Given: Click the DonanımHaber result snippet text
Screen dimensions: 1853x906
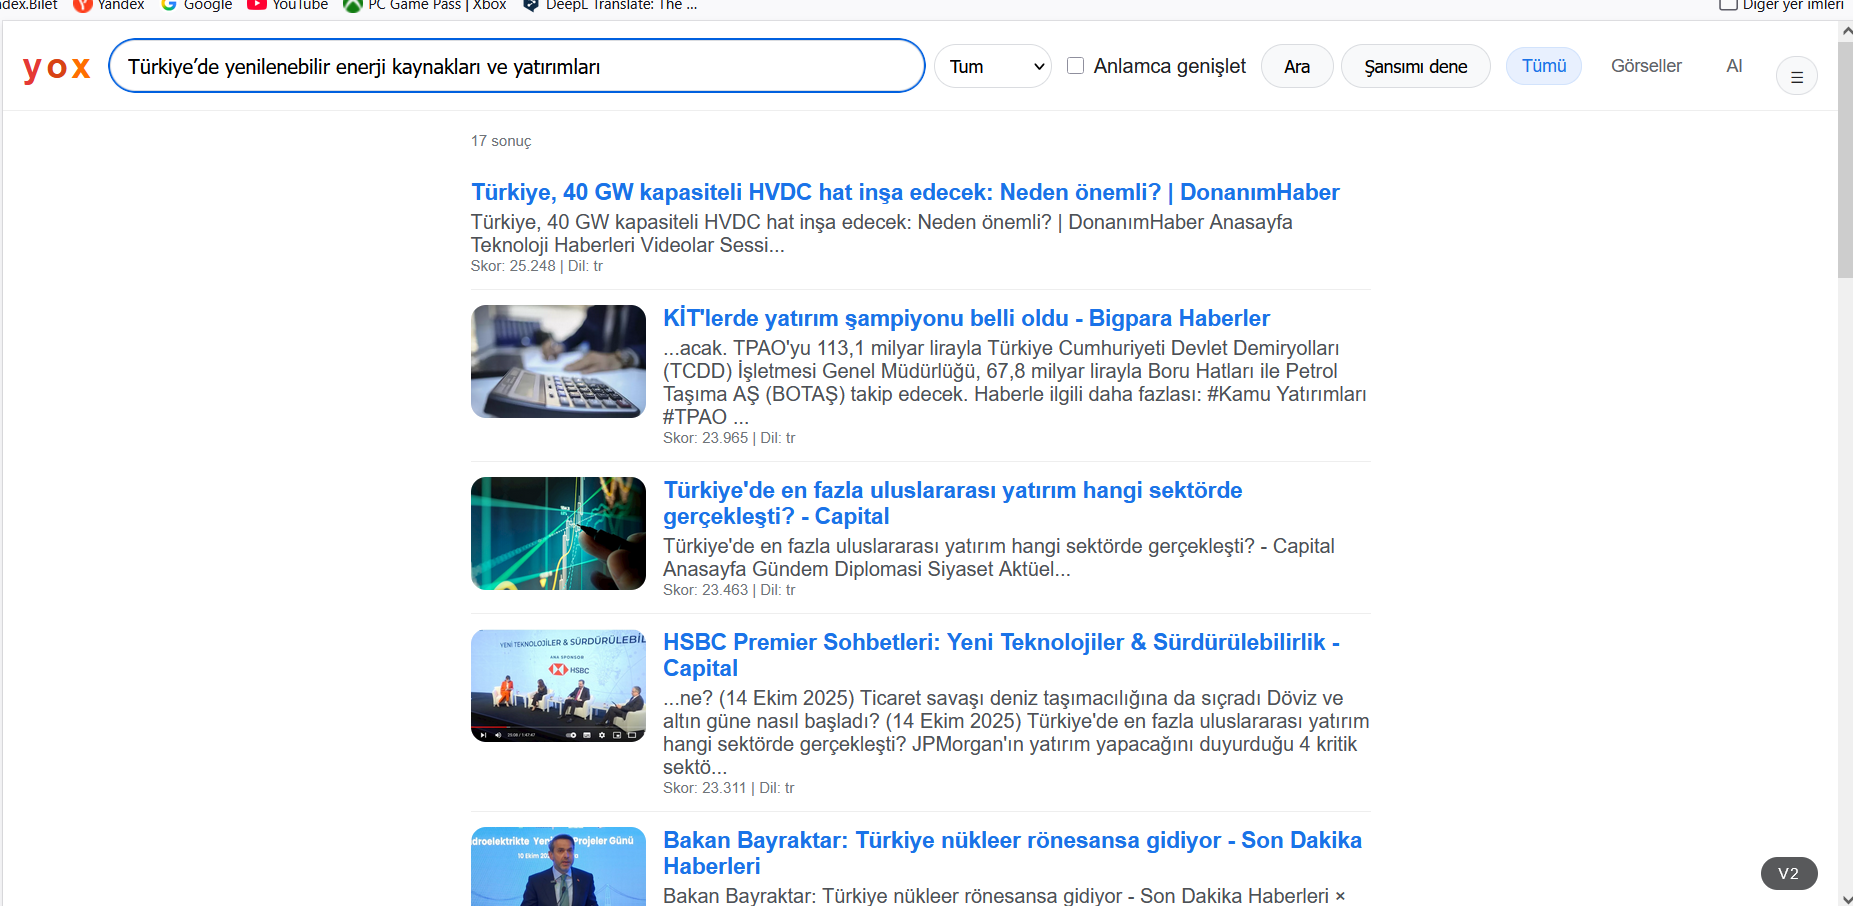Looking at the screenshot, I should click(881, 233).
